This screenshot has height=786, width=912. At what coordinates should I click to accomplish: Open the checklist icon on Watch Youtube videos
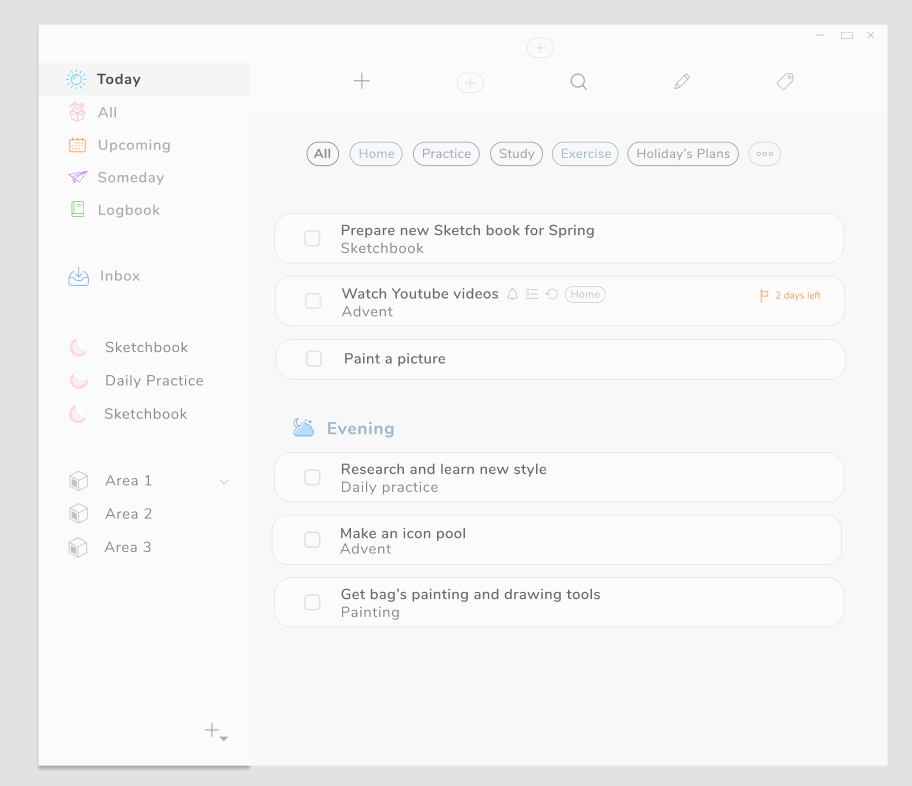click(531, 294)
